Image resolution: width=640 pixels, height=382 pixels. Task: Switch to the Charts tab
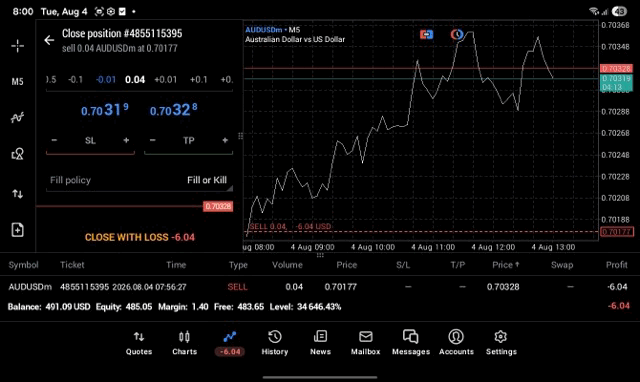[x=184, y=343]
